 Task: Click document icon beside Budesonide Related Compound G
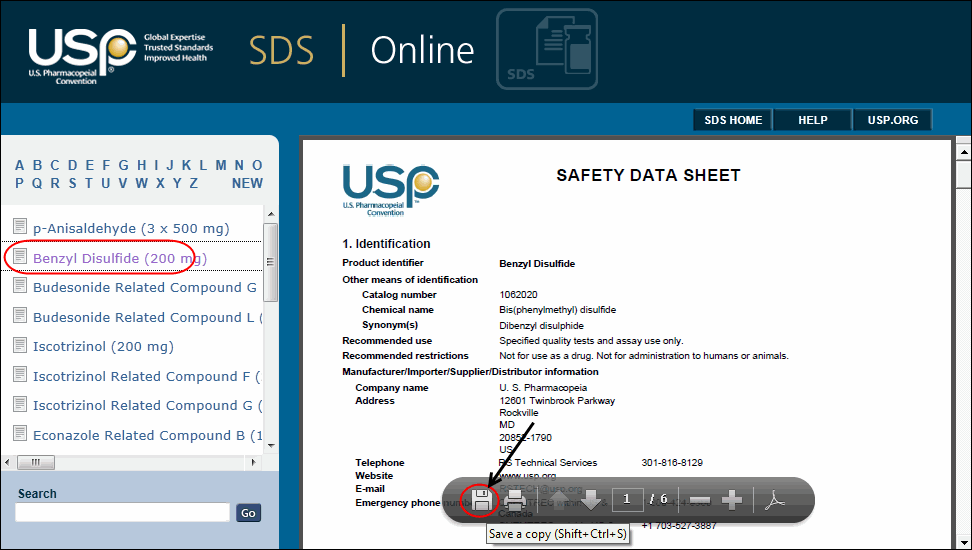coord(20,285)
